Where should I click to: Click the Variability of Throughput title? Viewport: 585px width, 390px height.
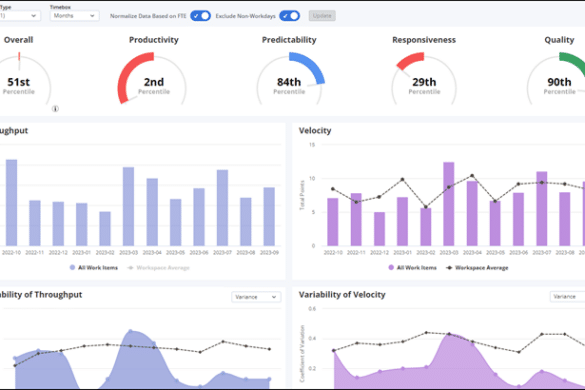click(x=41, y=295)
